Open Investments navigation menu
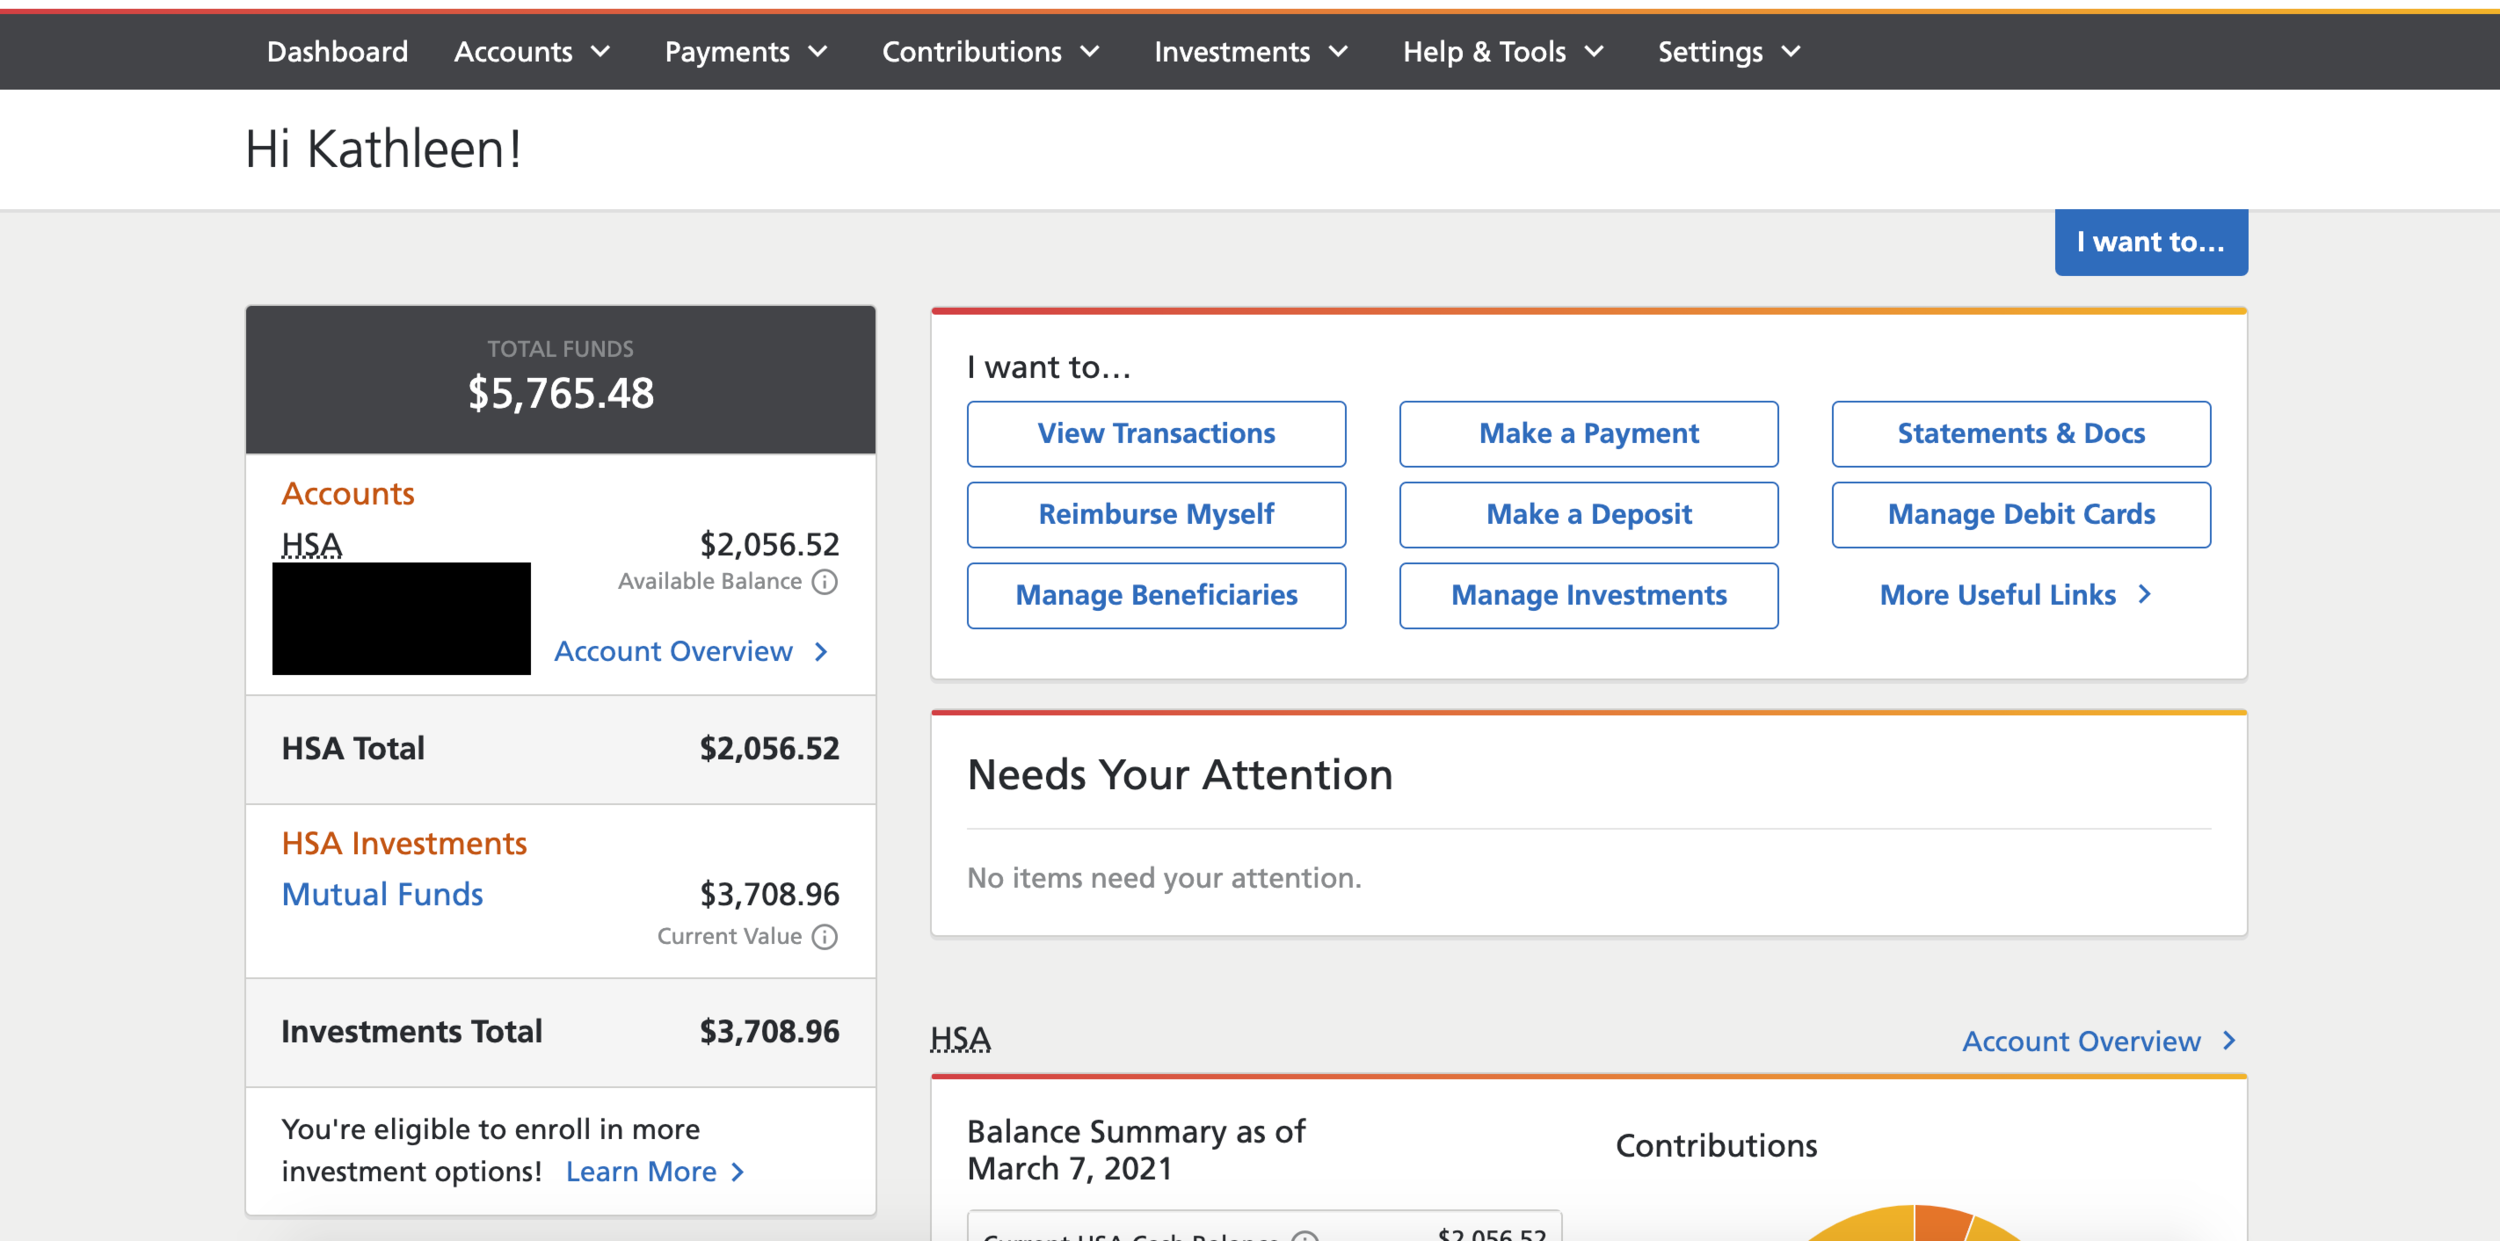 (1250, 52)
